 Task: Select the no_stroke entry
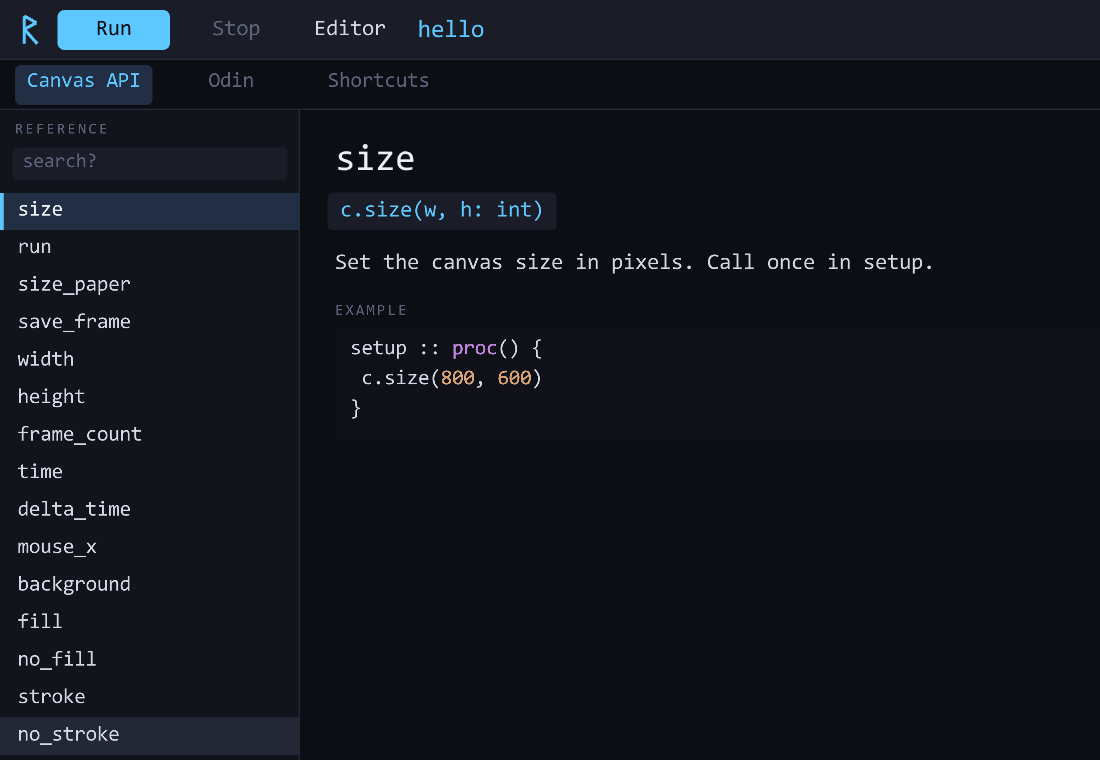click(x=149, y=735)
